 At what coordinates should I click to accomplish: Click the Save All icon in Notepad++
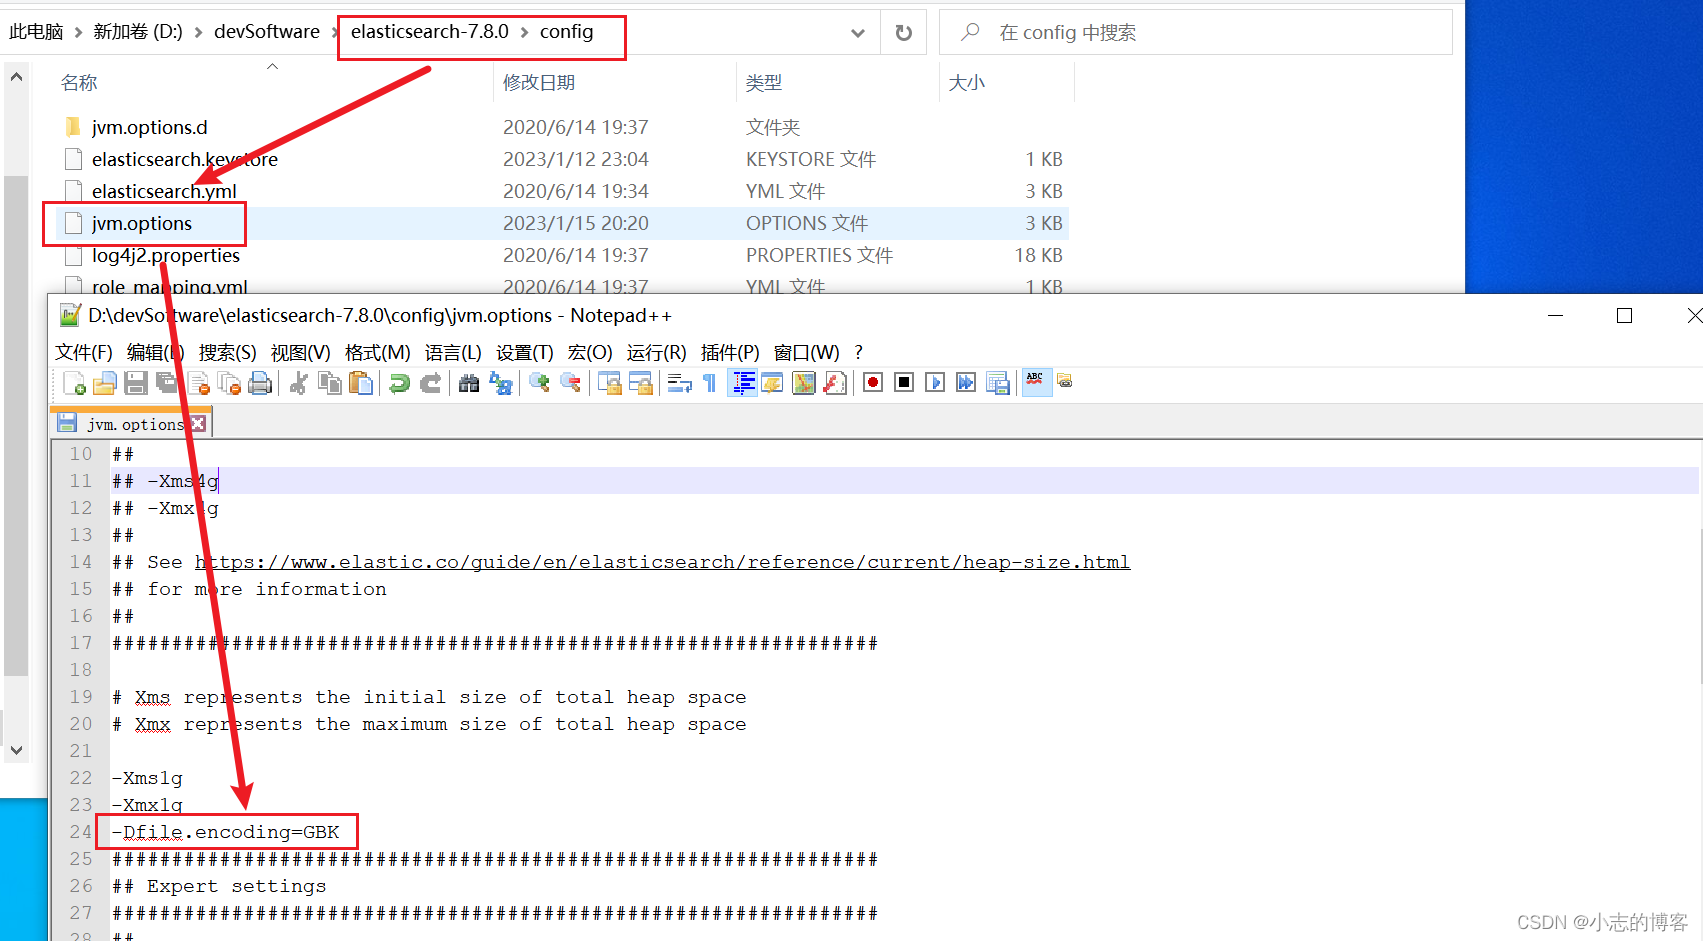pyautogui.click(x=167, y=383)
